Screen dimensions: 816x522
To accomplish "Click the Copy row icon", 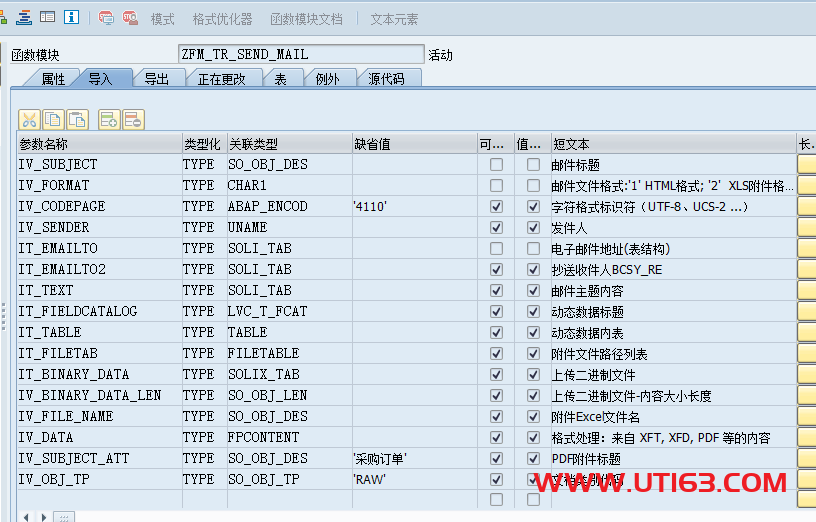I will click(x=53, y=120).
